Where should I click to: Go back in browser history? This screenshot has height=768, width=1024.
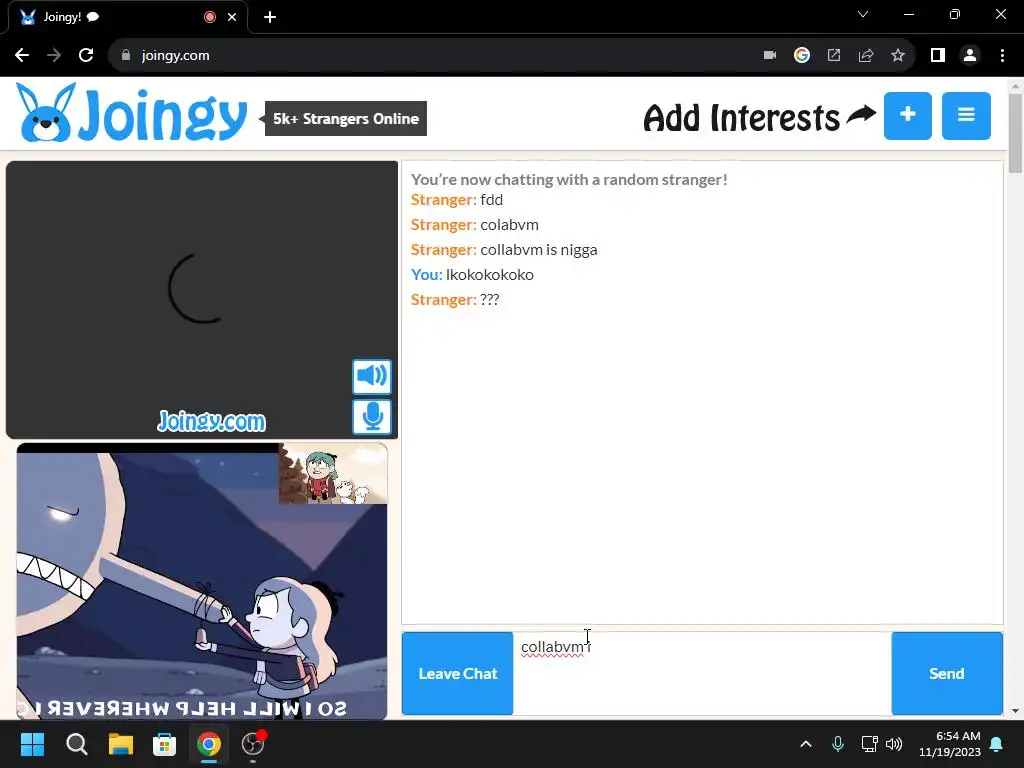[22, 56]
